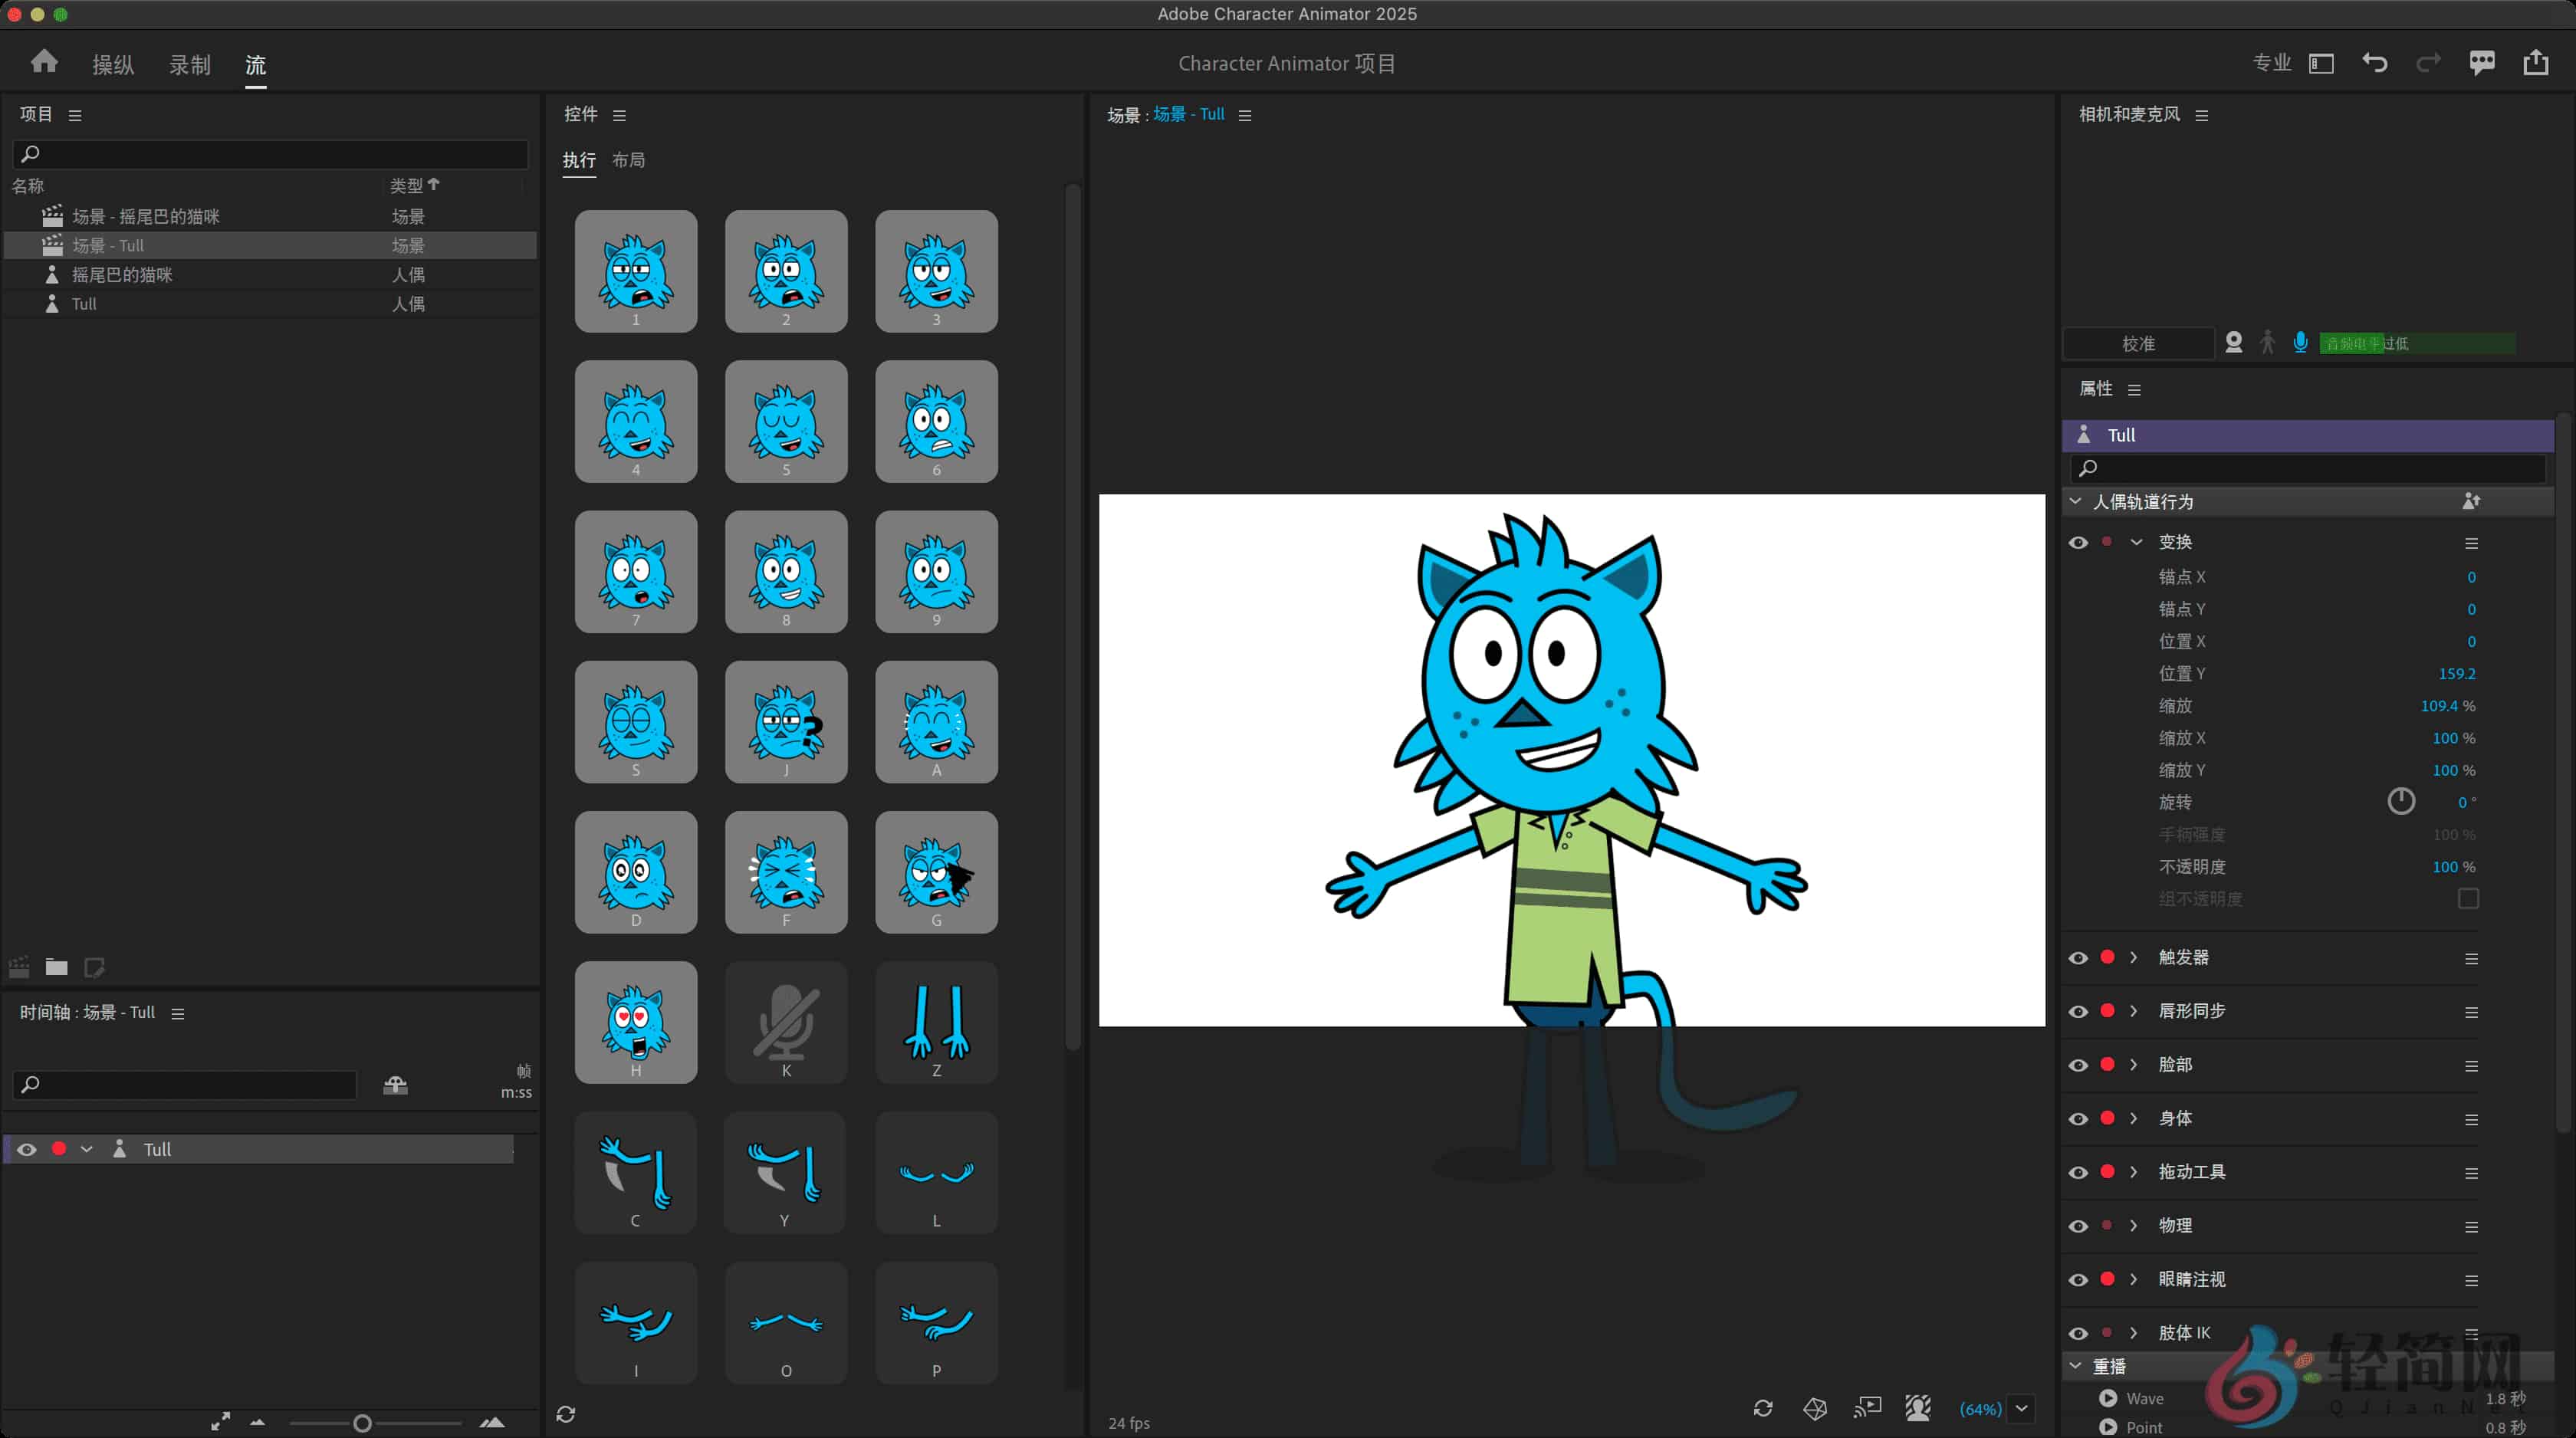
Task: Select the smiling cat expression tile 3
Action: click(936, 271)
